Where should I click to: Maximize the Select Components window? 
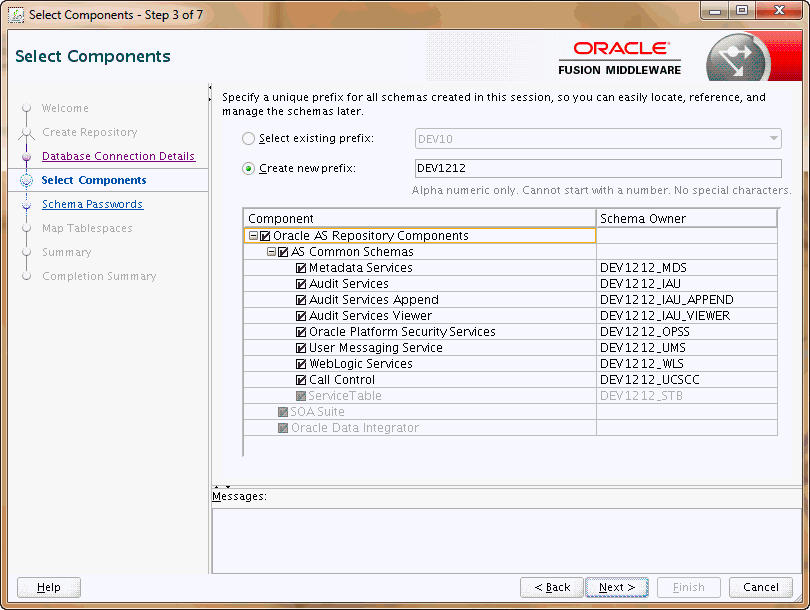[742, 11]
